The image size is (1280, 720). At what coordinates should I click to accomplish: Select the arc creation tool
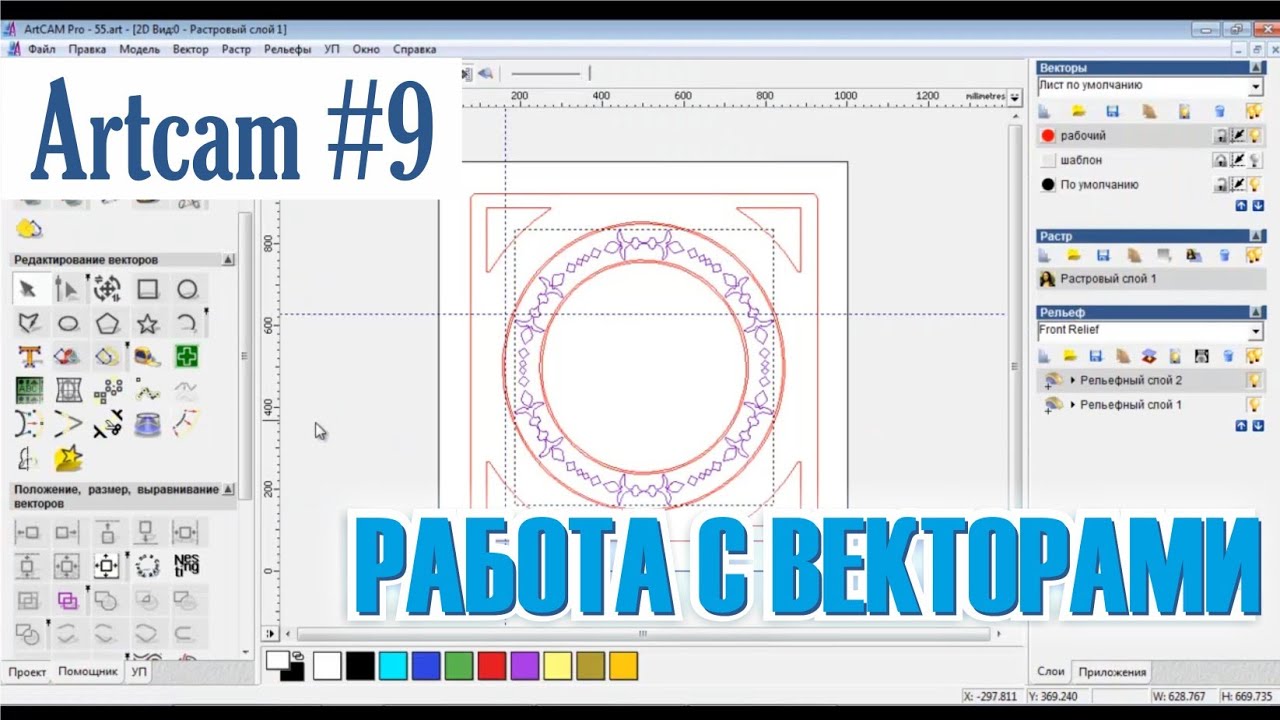pos(187,323)
